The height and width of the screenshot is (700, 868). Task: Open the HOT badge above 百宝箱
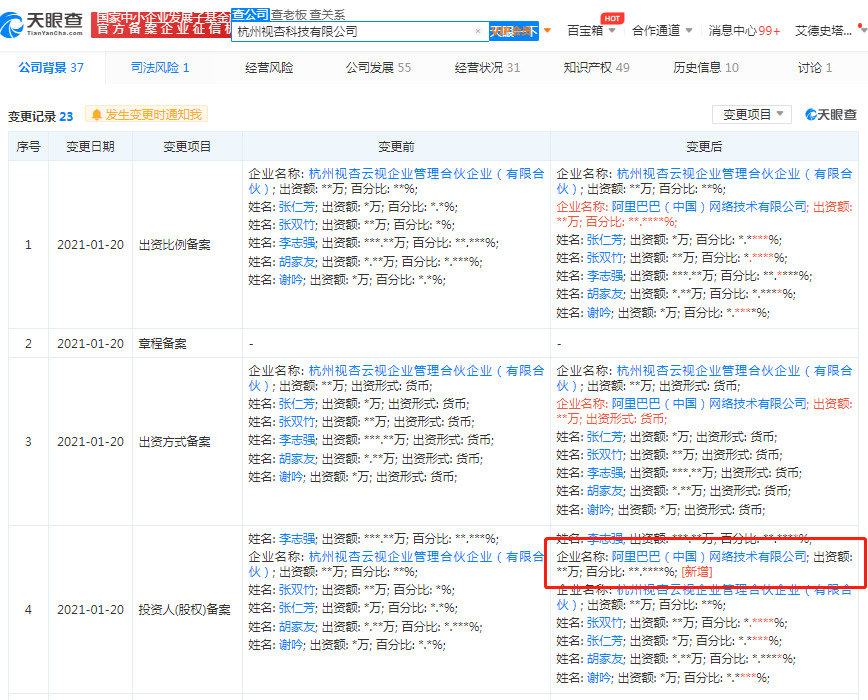(x=612, y=18)
